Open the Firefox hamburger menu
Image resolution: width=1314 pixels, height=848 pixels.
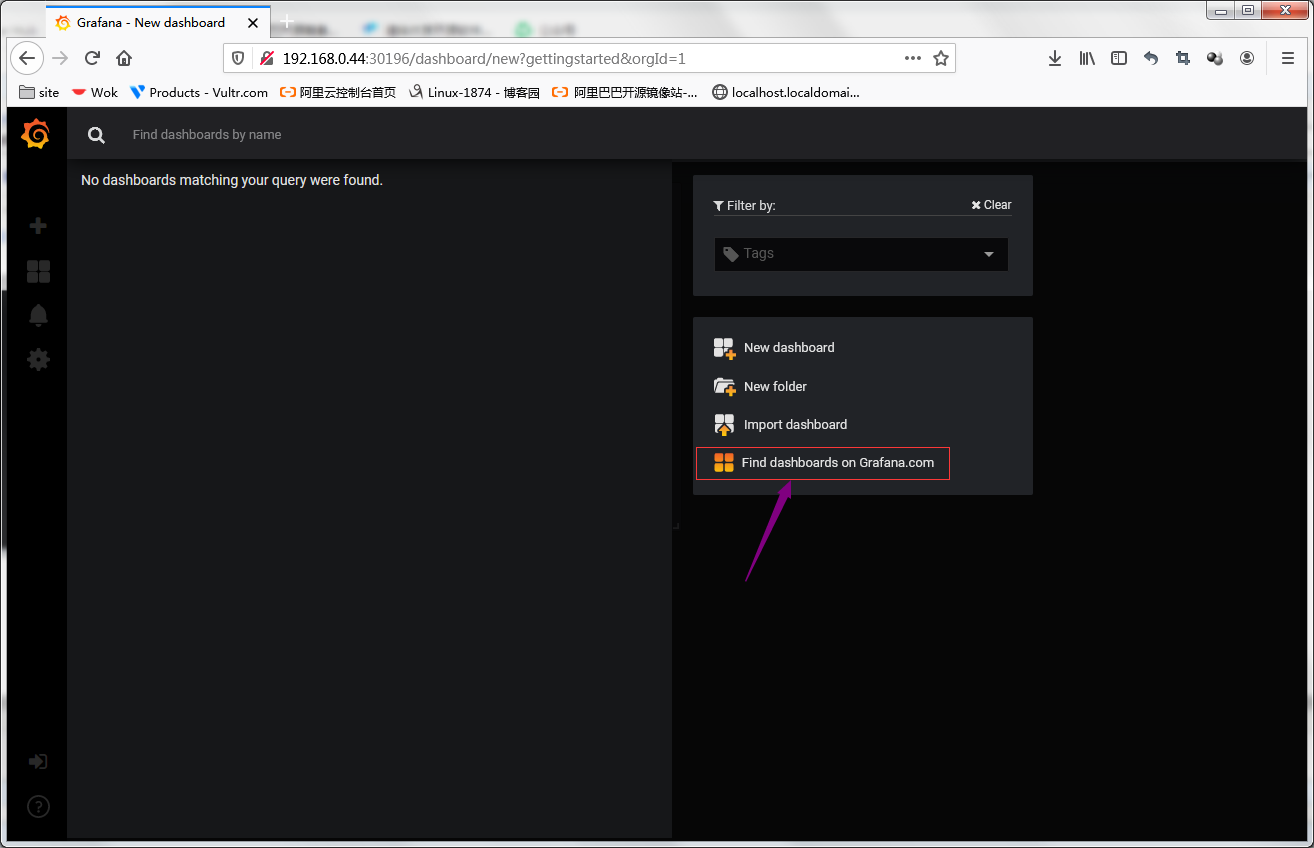[1288, 58]
